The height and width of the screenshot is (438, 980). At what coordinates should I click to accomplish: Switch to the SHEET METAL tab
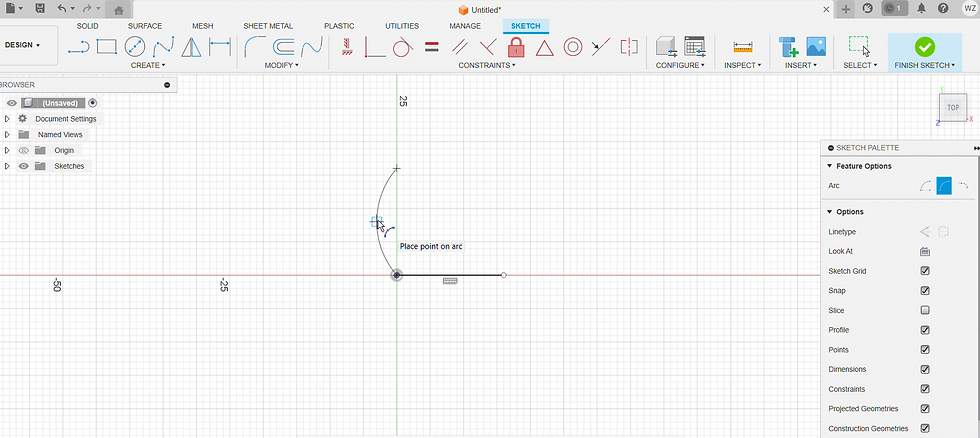[268, 26]
